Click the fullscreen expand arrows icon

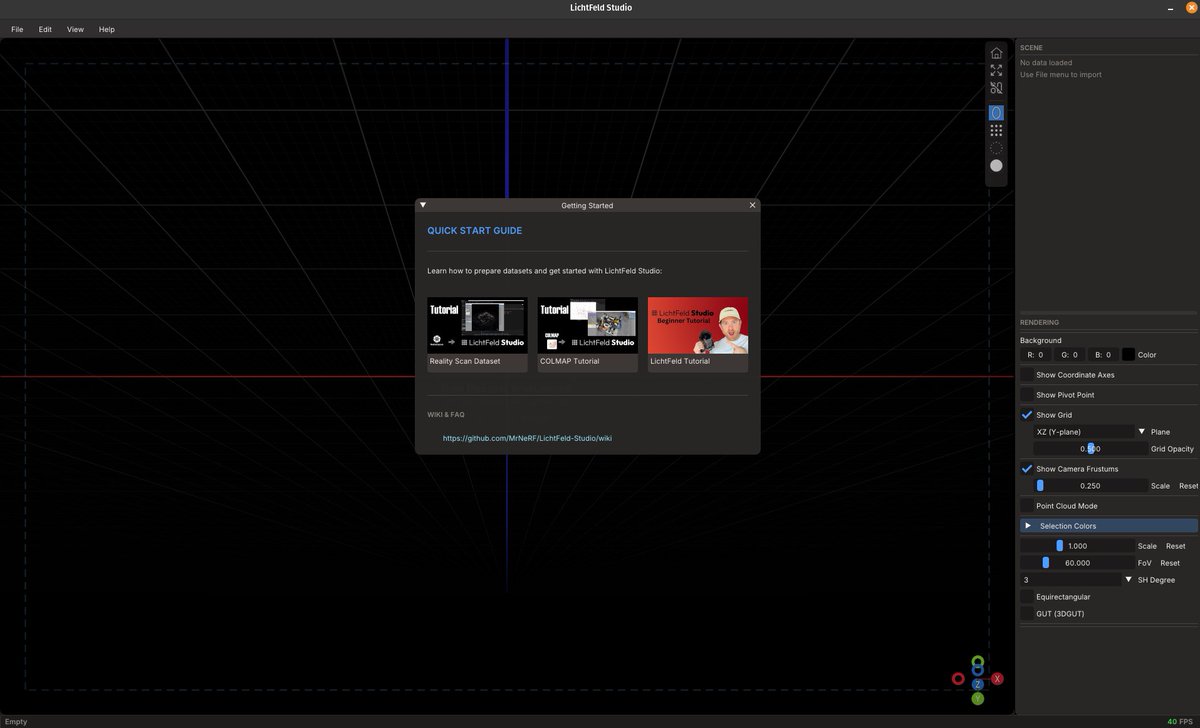(996, 70)
